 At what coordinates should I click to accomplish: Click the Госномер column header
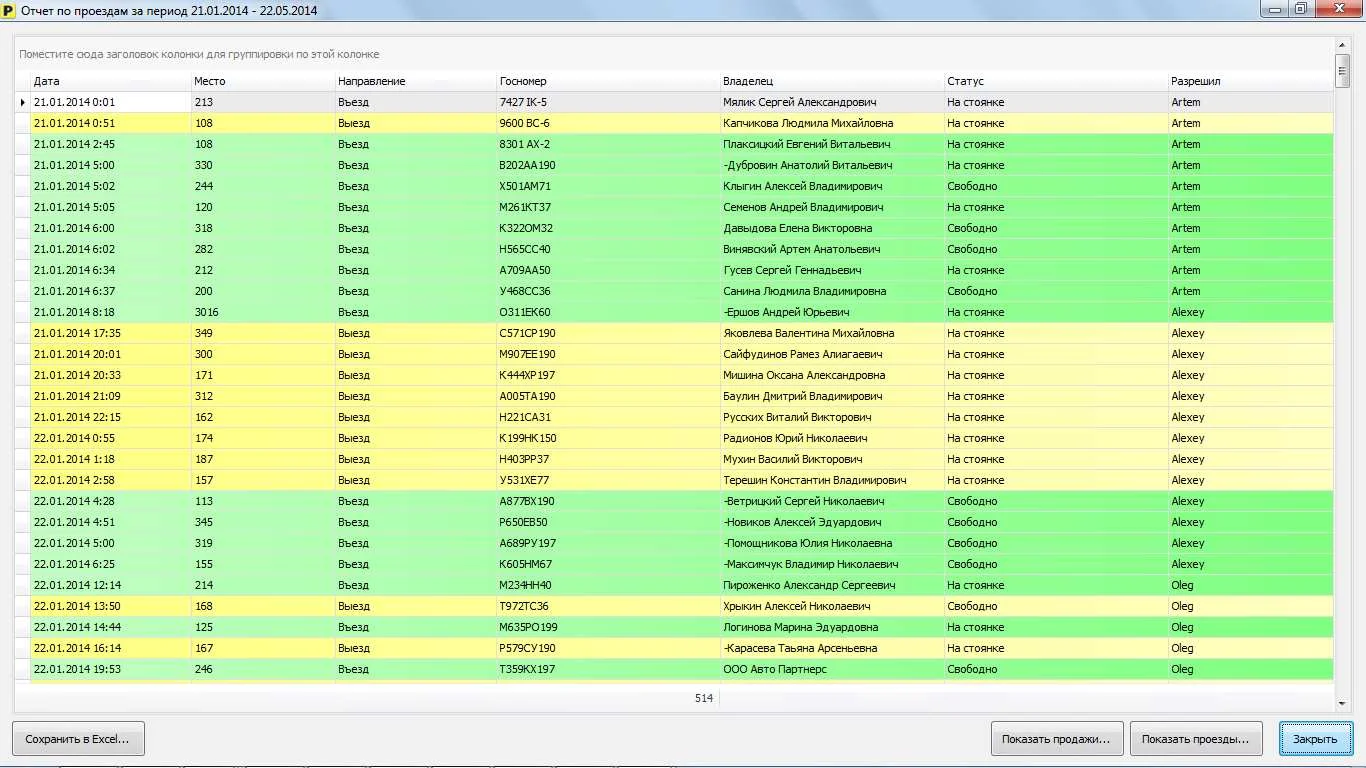(x=607, y=81)
